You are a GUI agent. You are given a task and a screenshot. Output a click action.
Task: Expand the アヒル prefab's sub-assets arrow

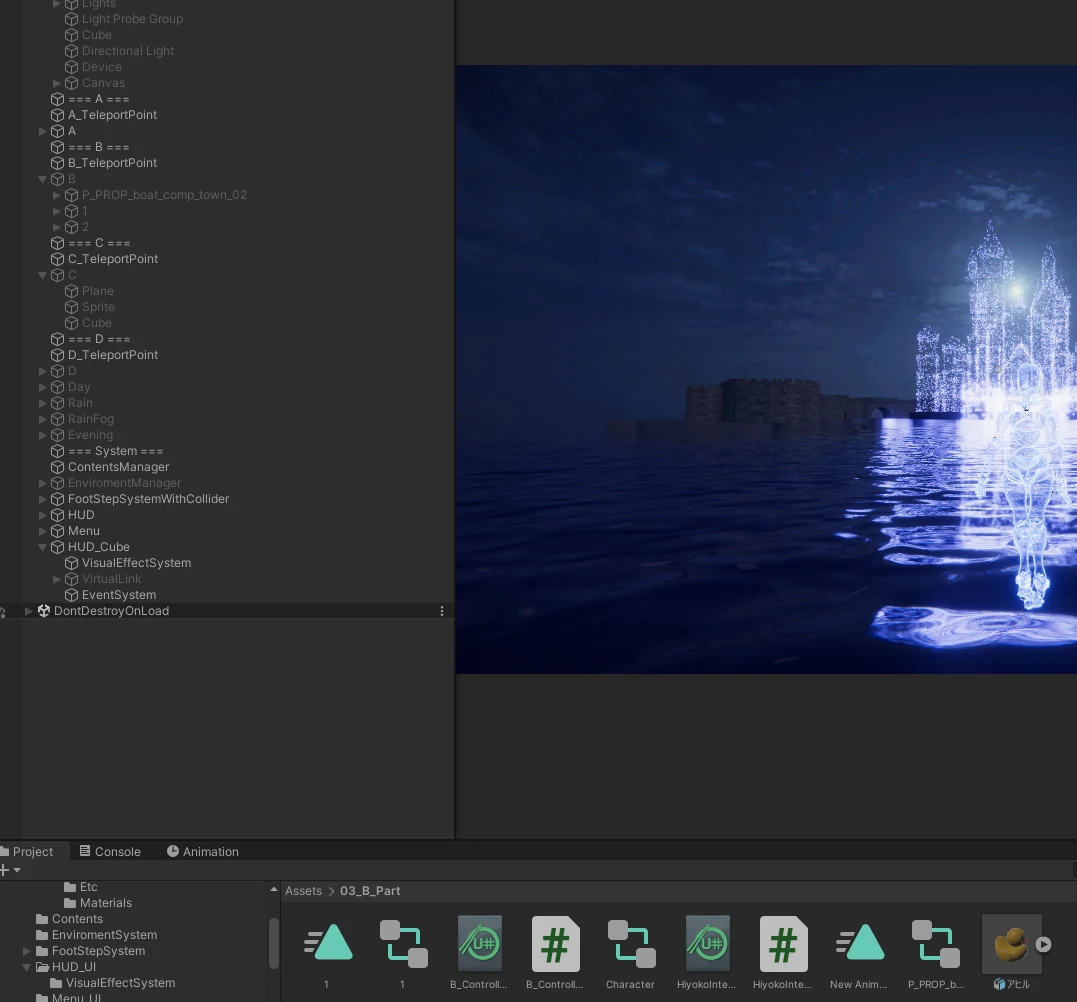[x=1043, y=944]
